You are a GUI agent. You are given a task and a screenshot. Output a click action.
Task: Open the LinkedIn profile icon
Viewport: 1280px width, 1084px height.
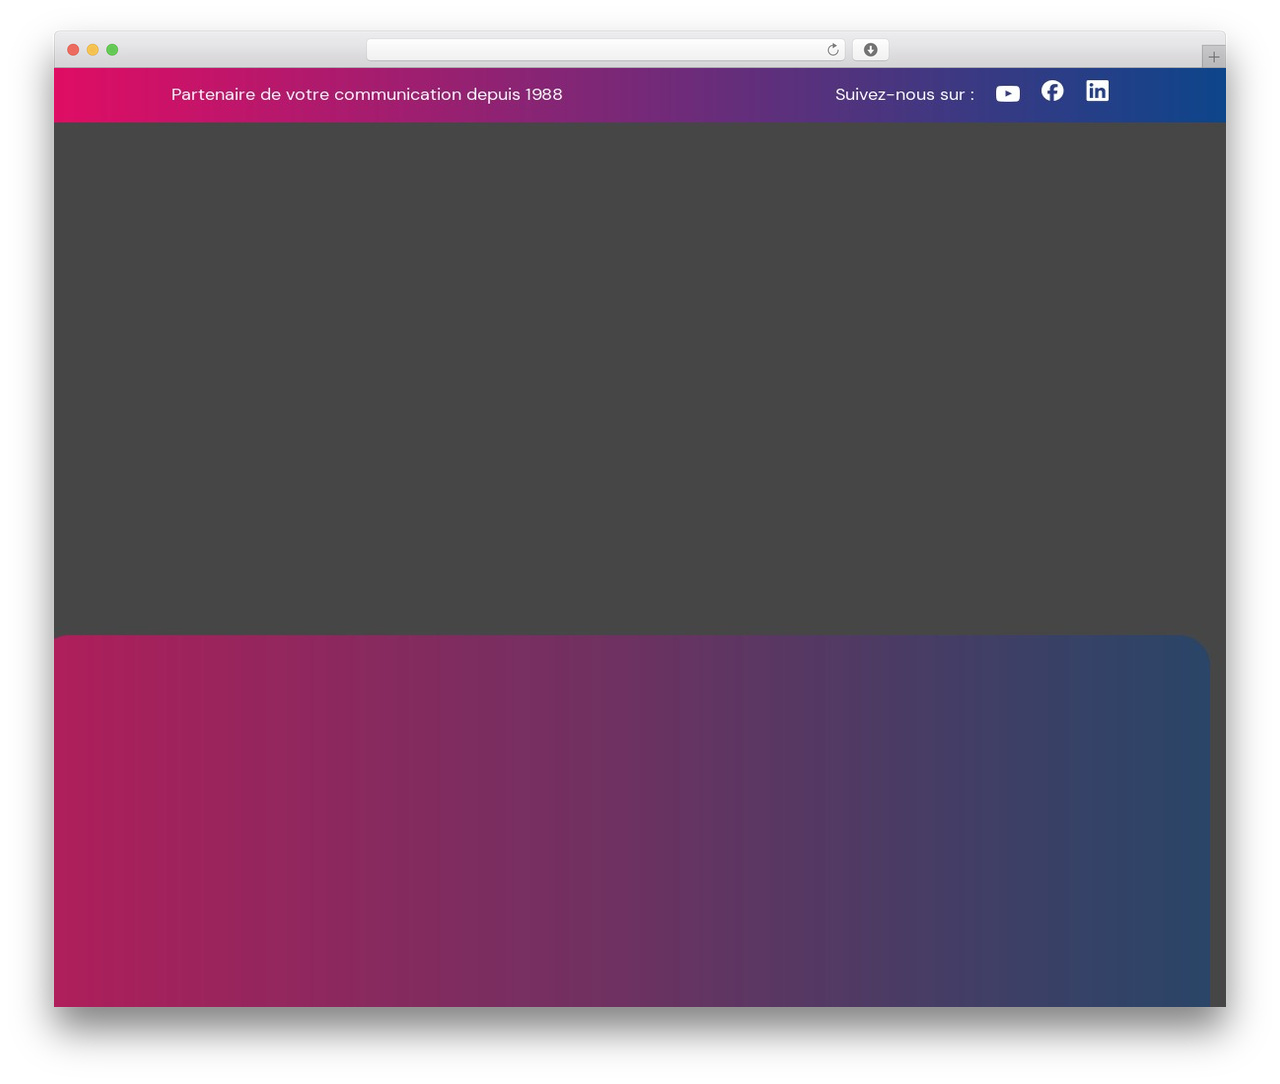[1097, 91]
